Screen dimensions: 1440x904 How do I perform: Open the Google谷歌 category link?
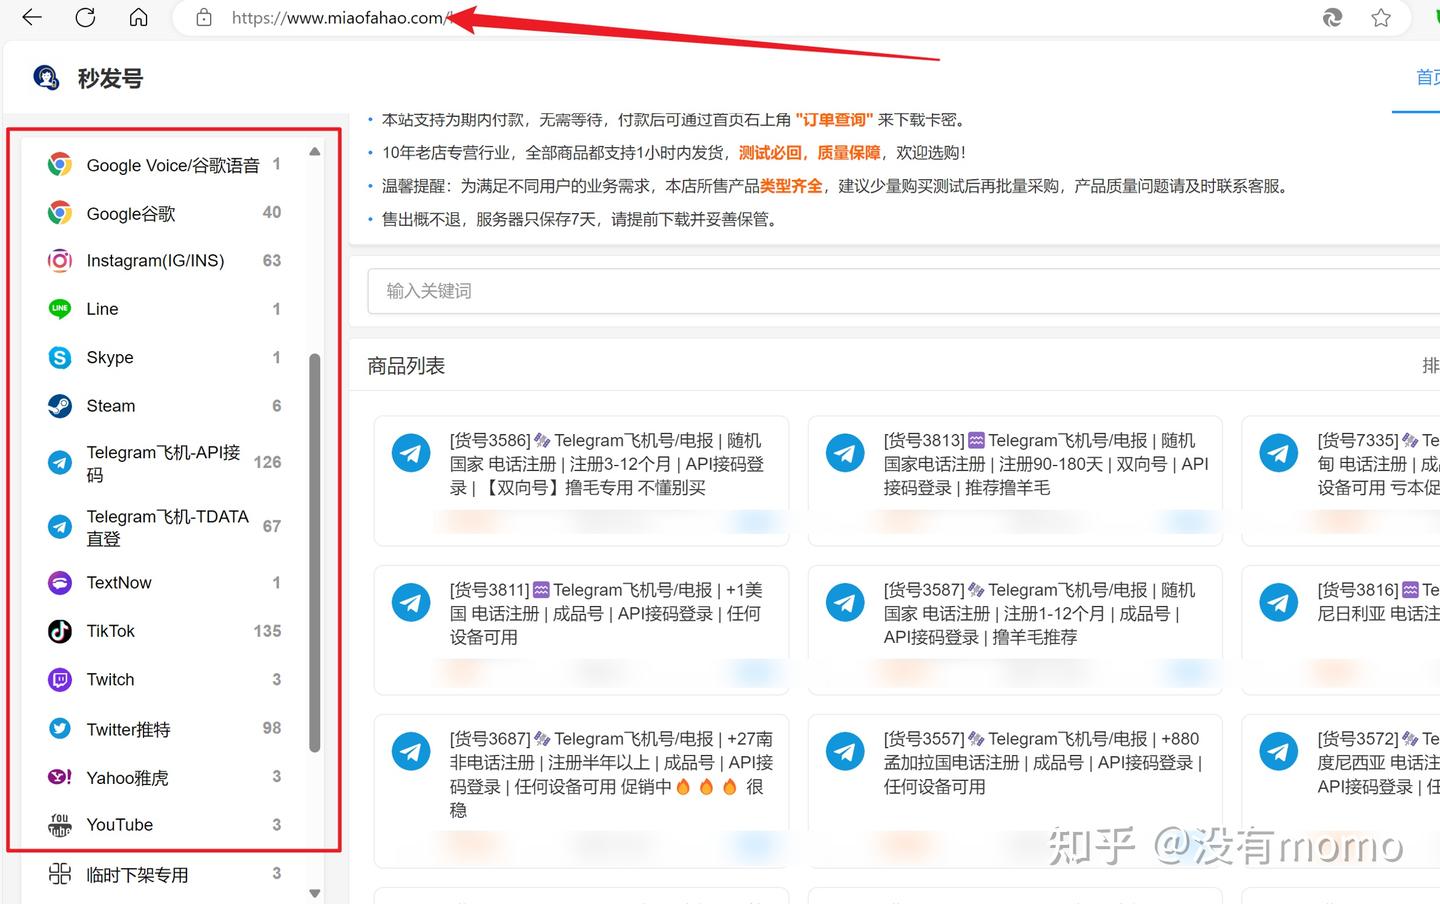click(130, 213)
